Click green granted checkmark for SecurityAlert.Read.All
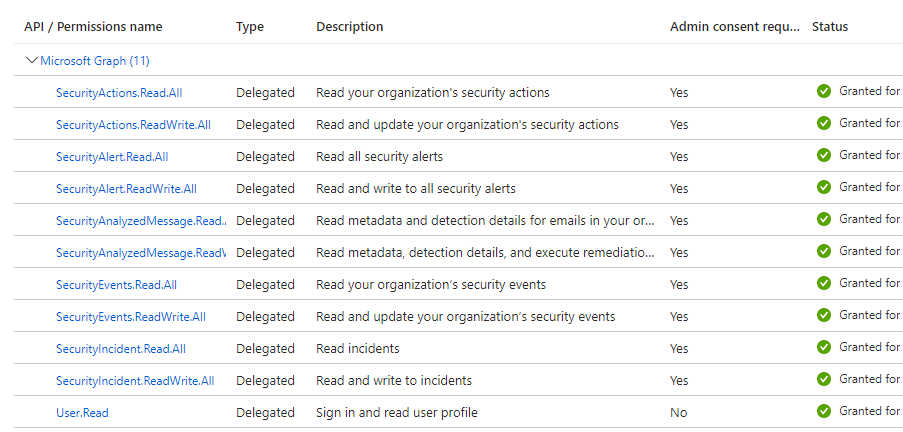The height and width of the screenshot is (432, 903). (824, 155)
